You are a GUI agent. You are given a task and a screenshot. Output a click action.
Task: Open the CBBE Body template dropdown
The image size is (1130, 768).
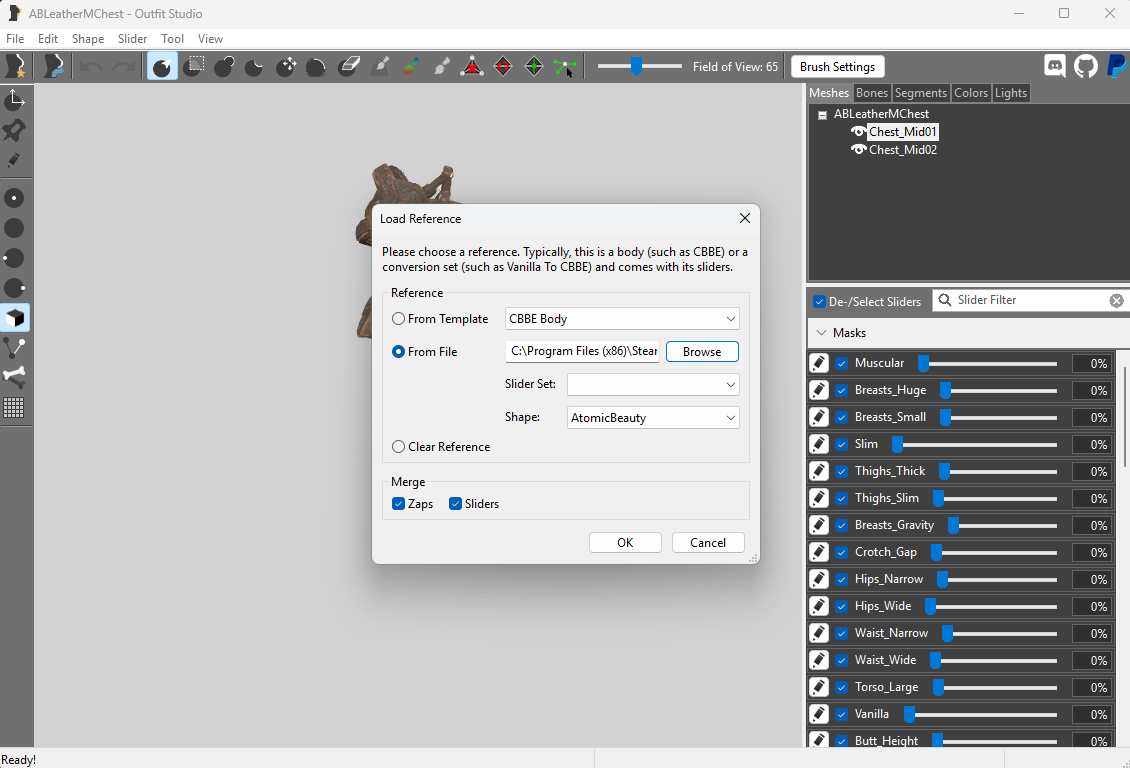(x=622, y=318)
